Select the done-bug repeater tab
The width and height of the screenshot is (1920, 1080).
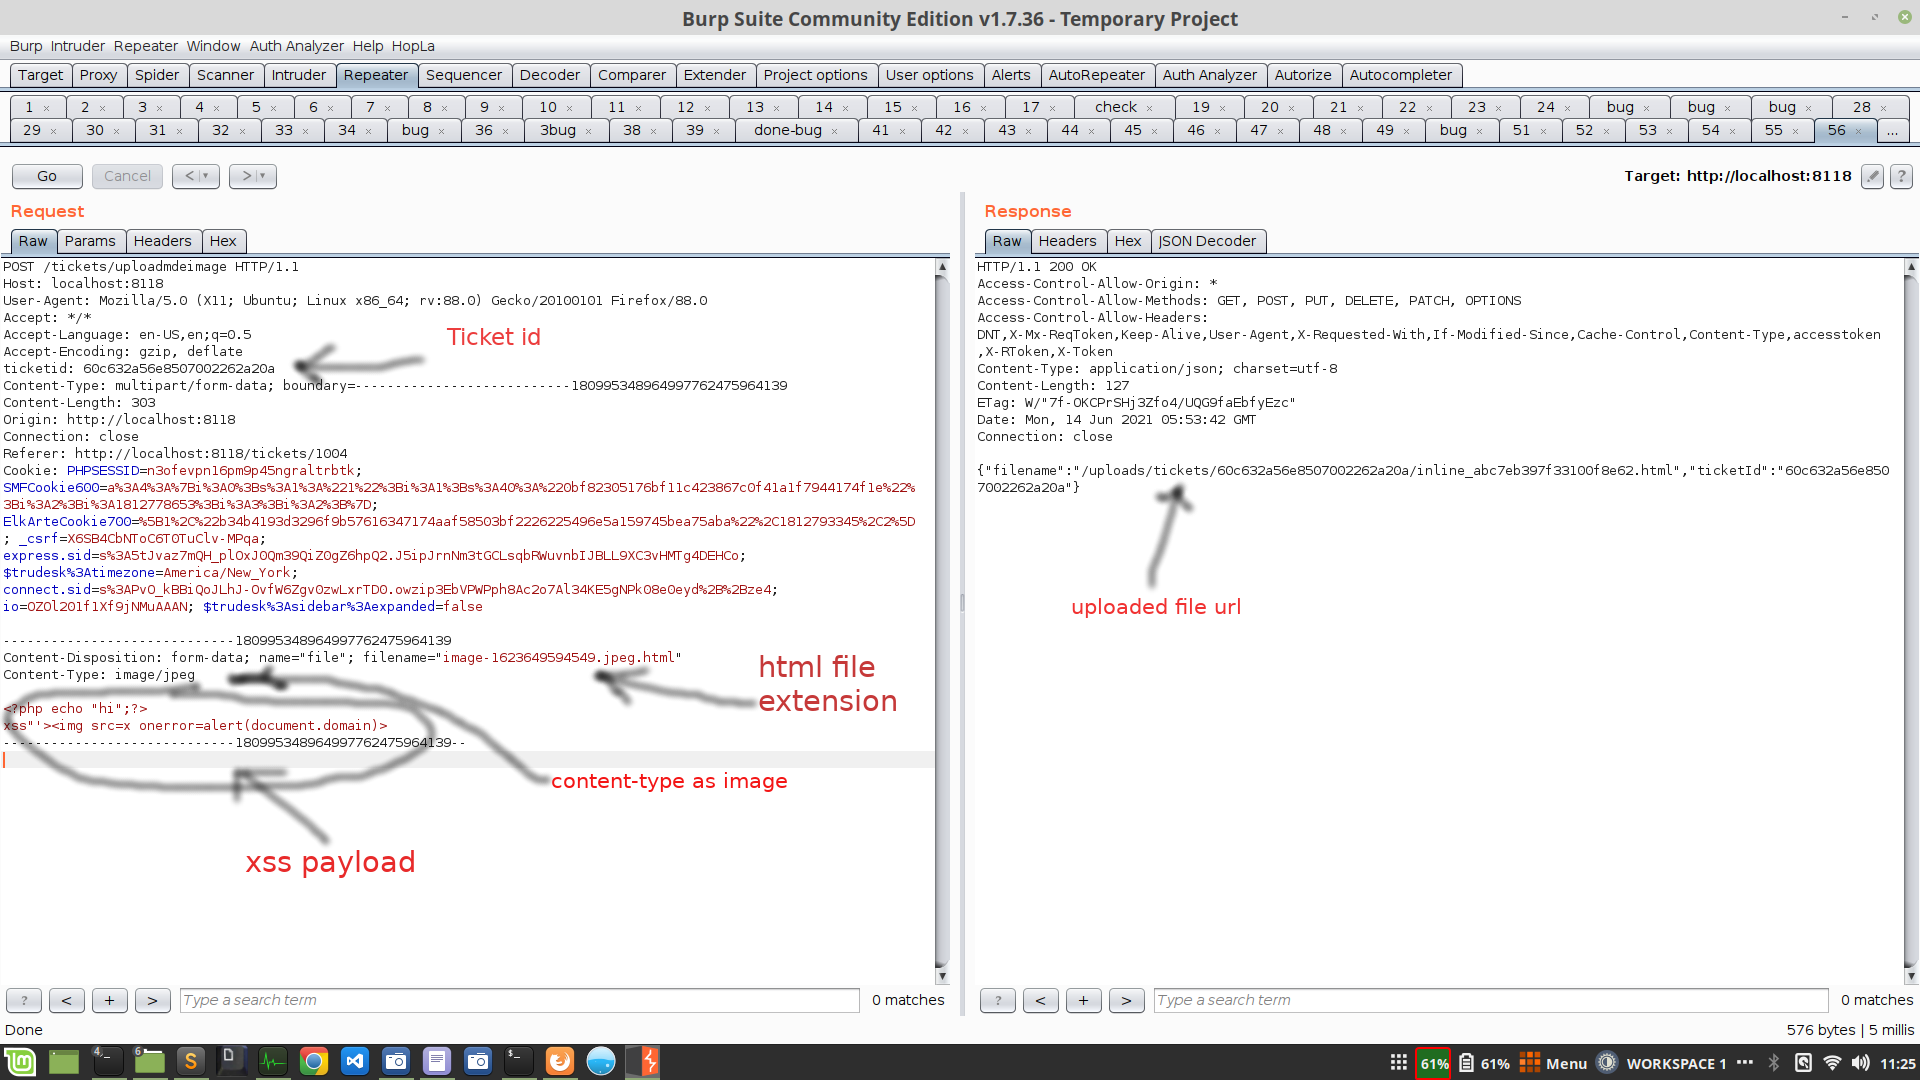[787, 131]
